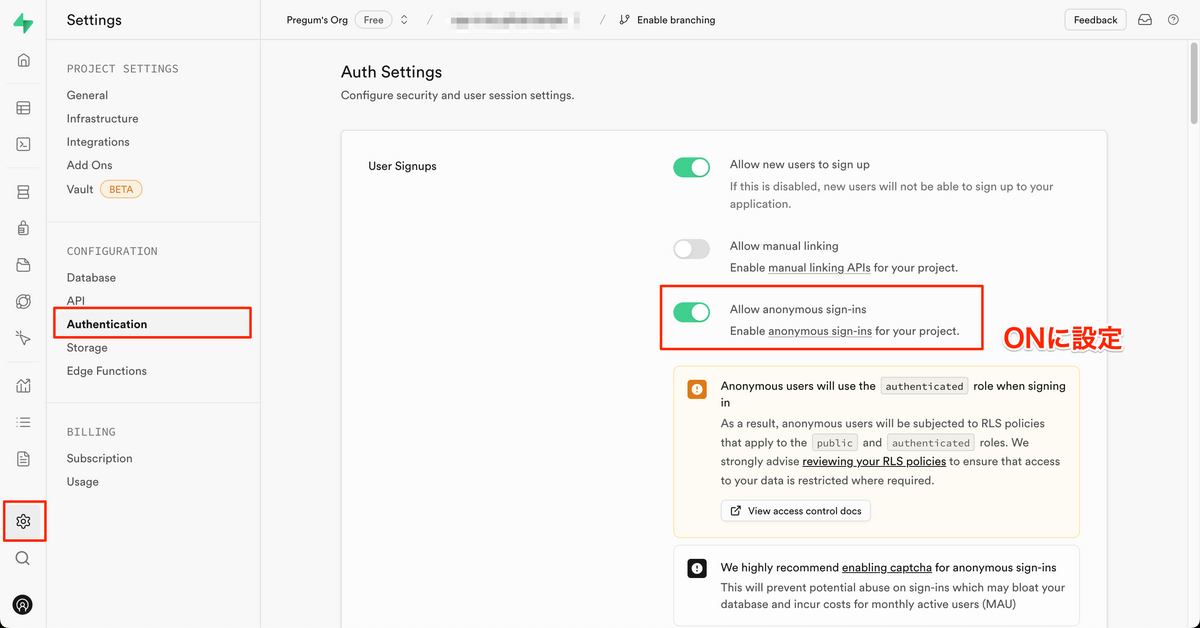Viewport: 1200px width, 628px height.
Task: Open the project switcher next to Free badge
Action: [x=402, y=19]
